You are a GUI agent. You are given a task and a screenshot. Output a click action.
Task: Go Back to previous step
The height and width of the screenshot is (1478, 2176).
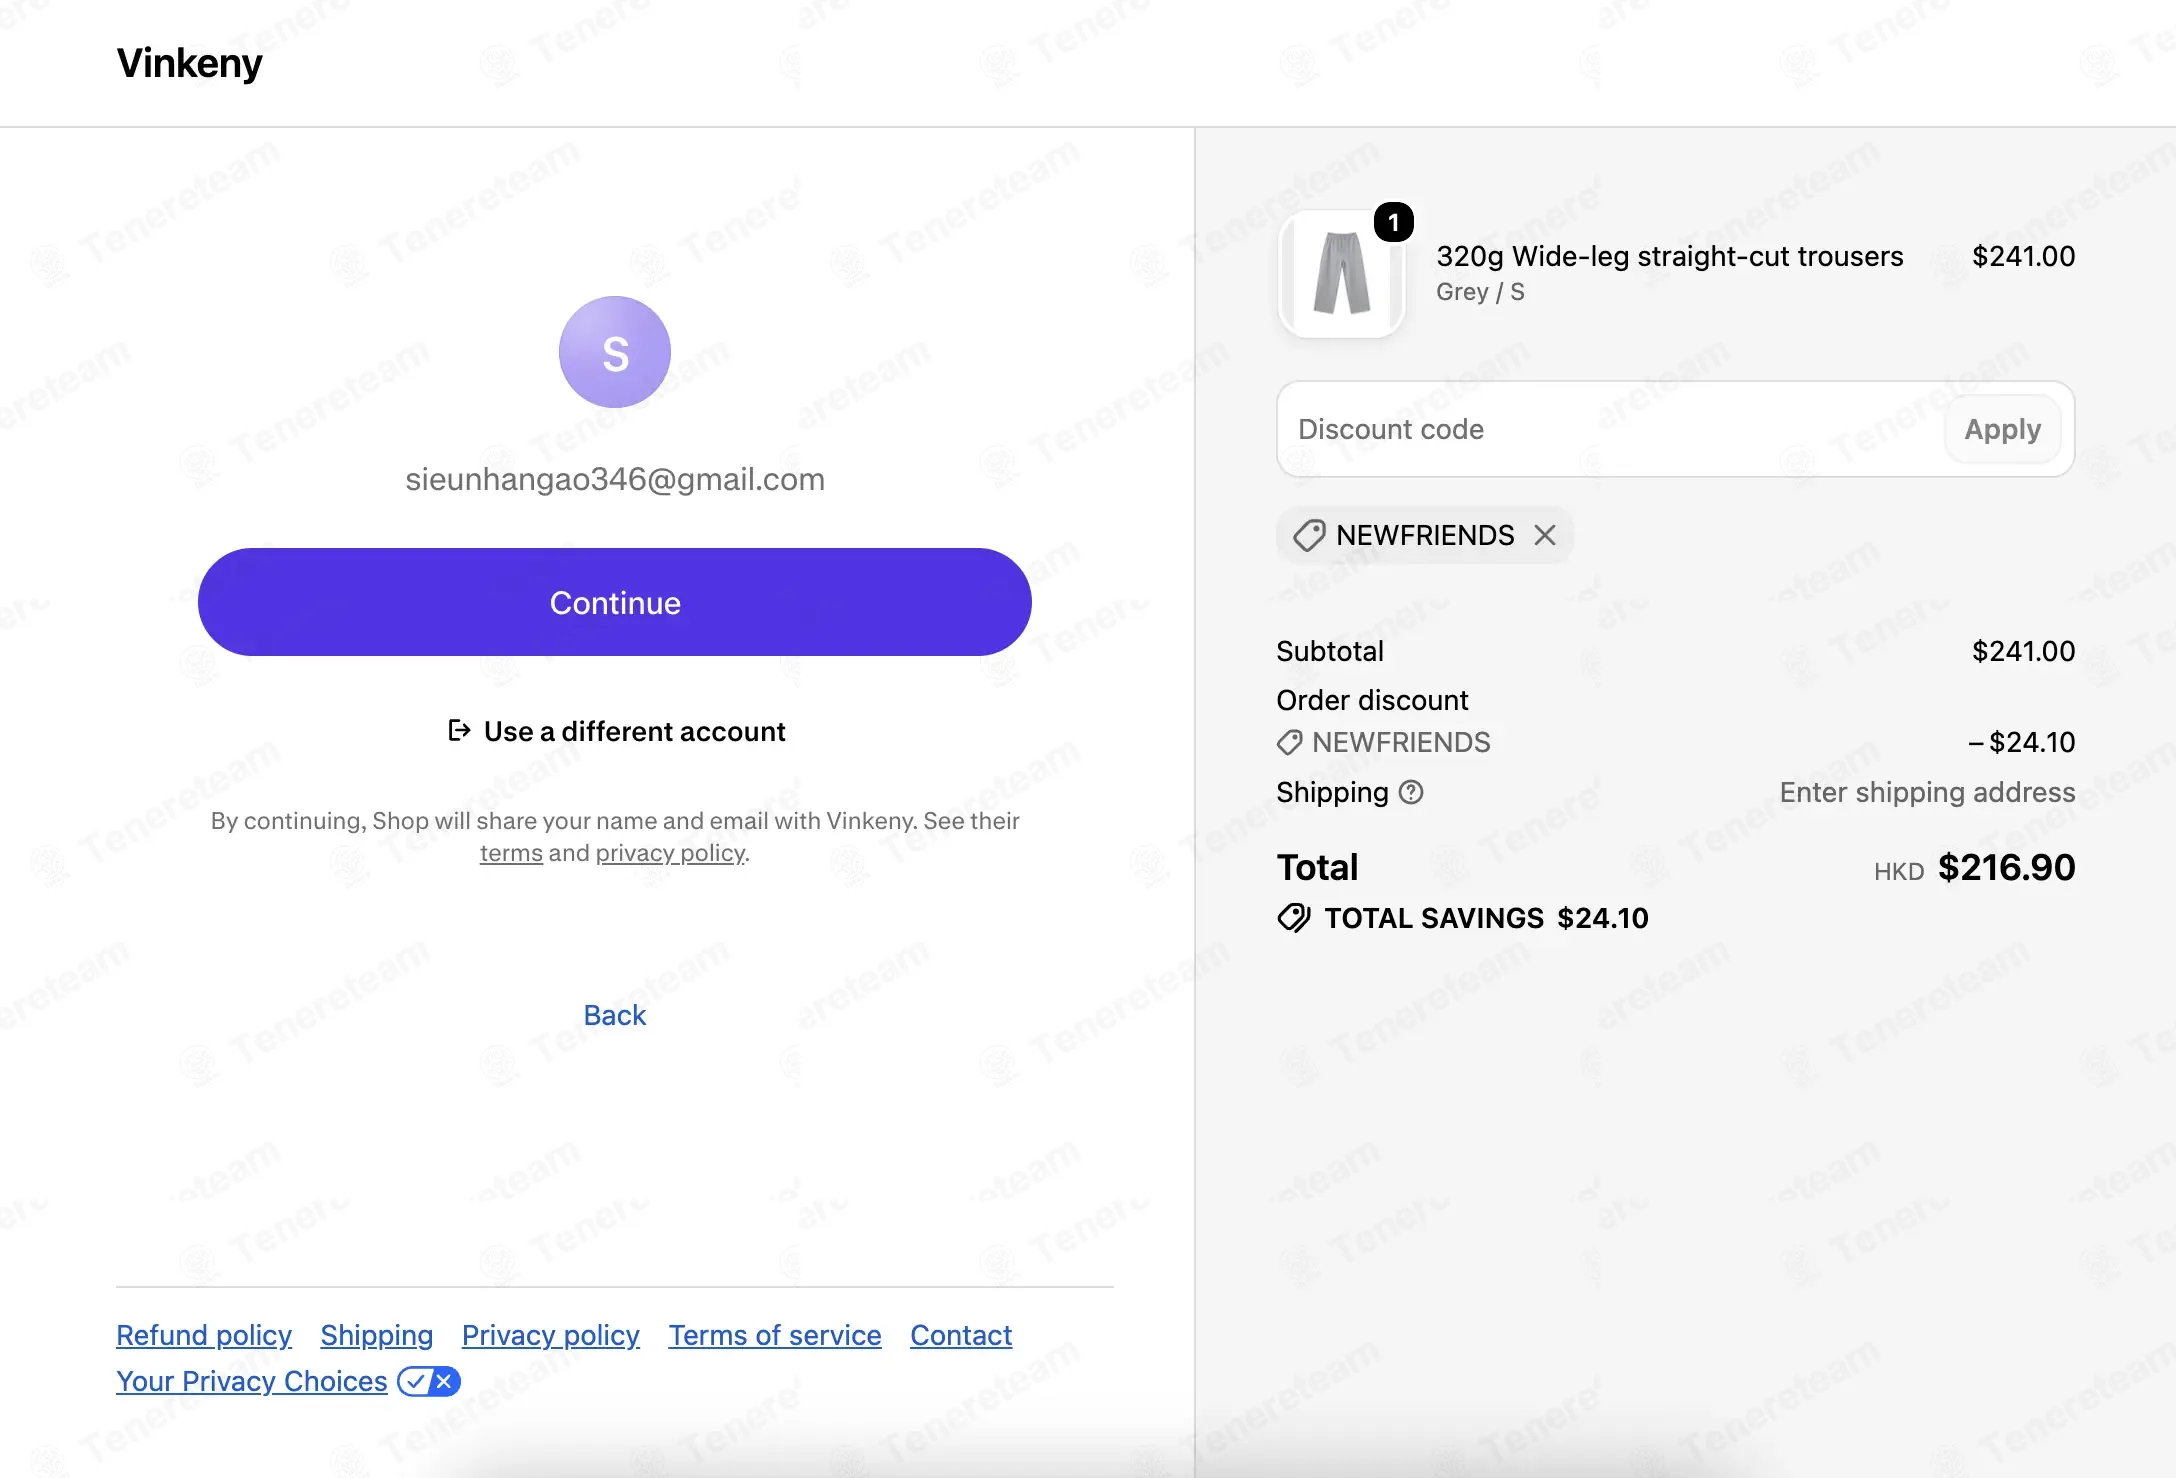(615, 1015)
